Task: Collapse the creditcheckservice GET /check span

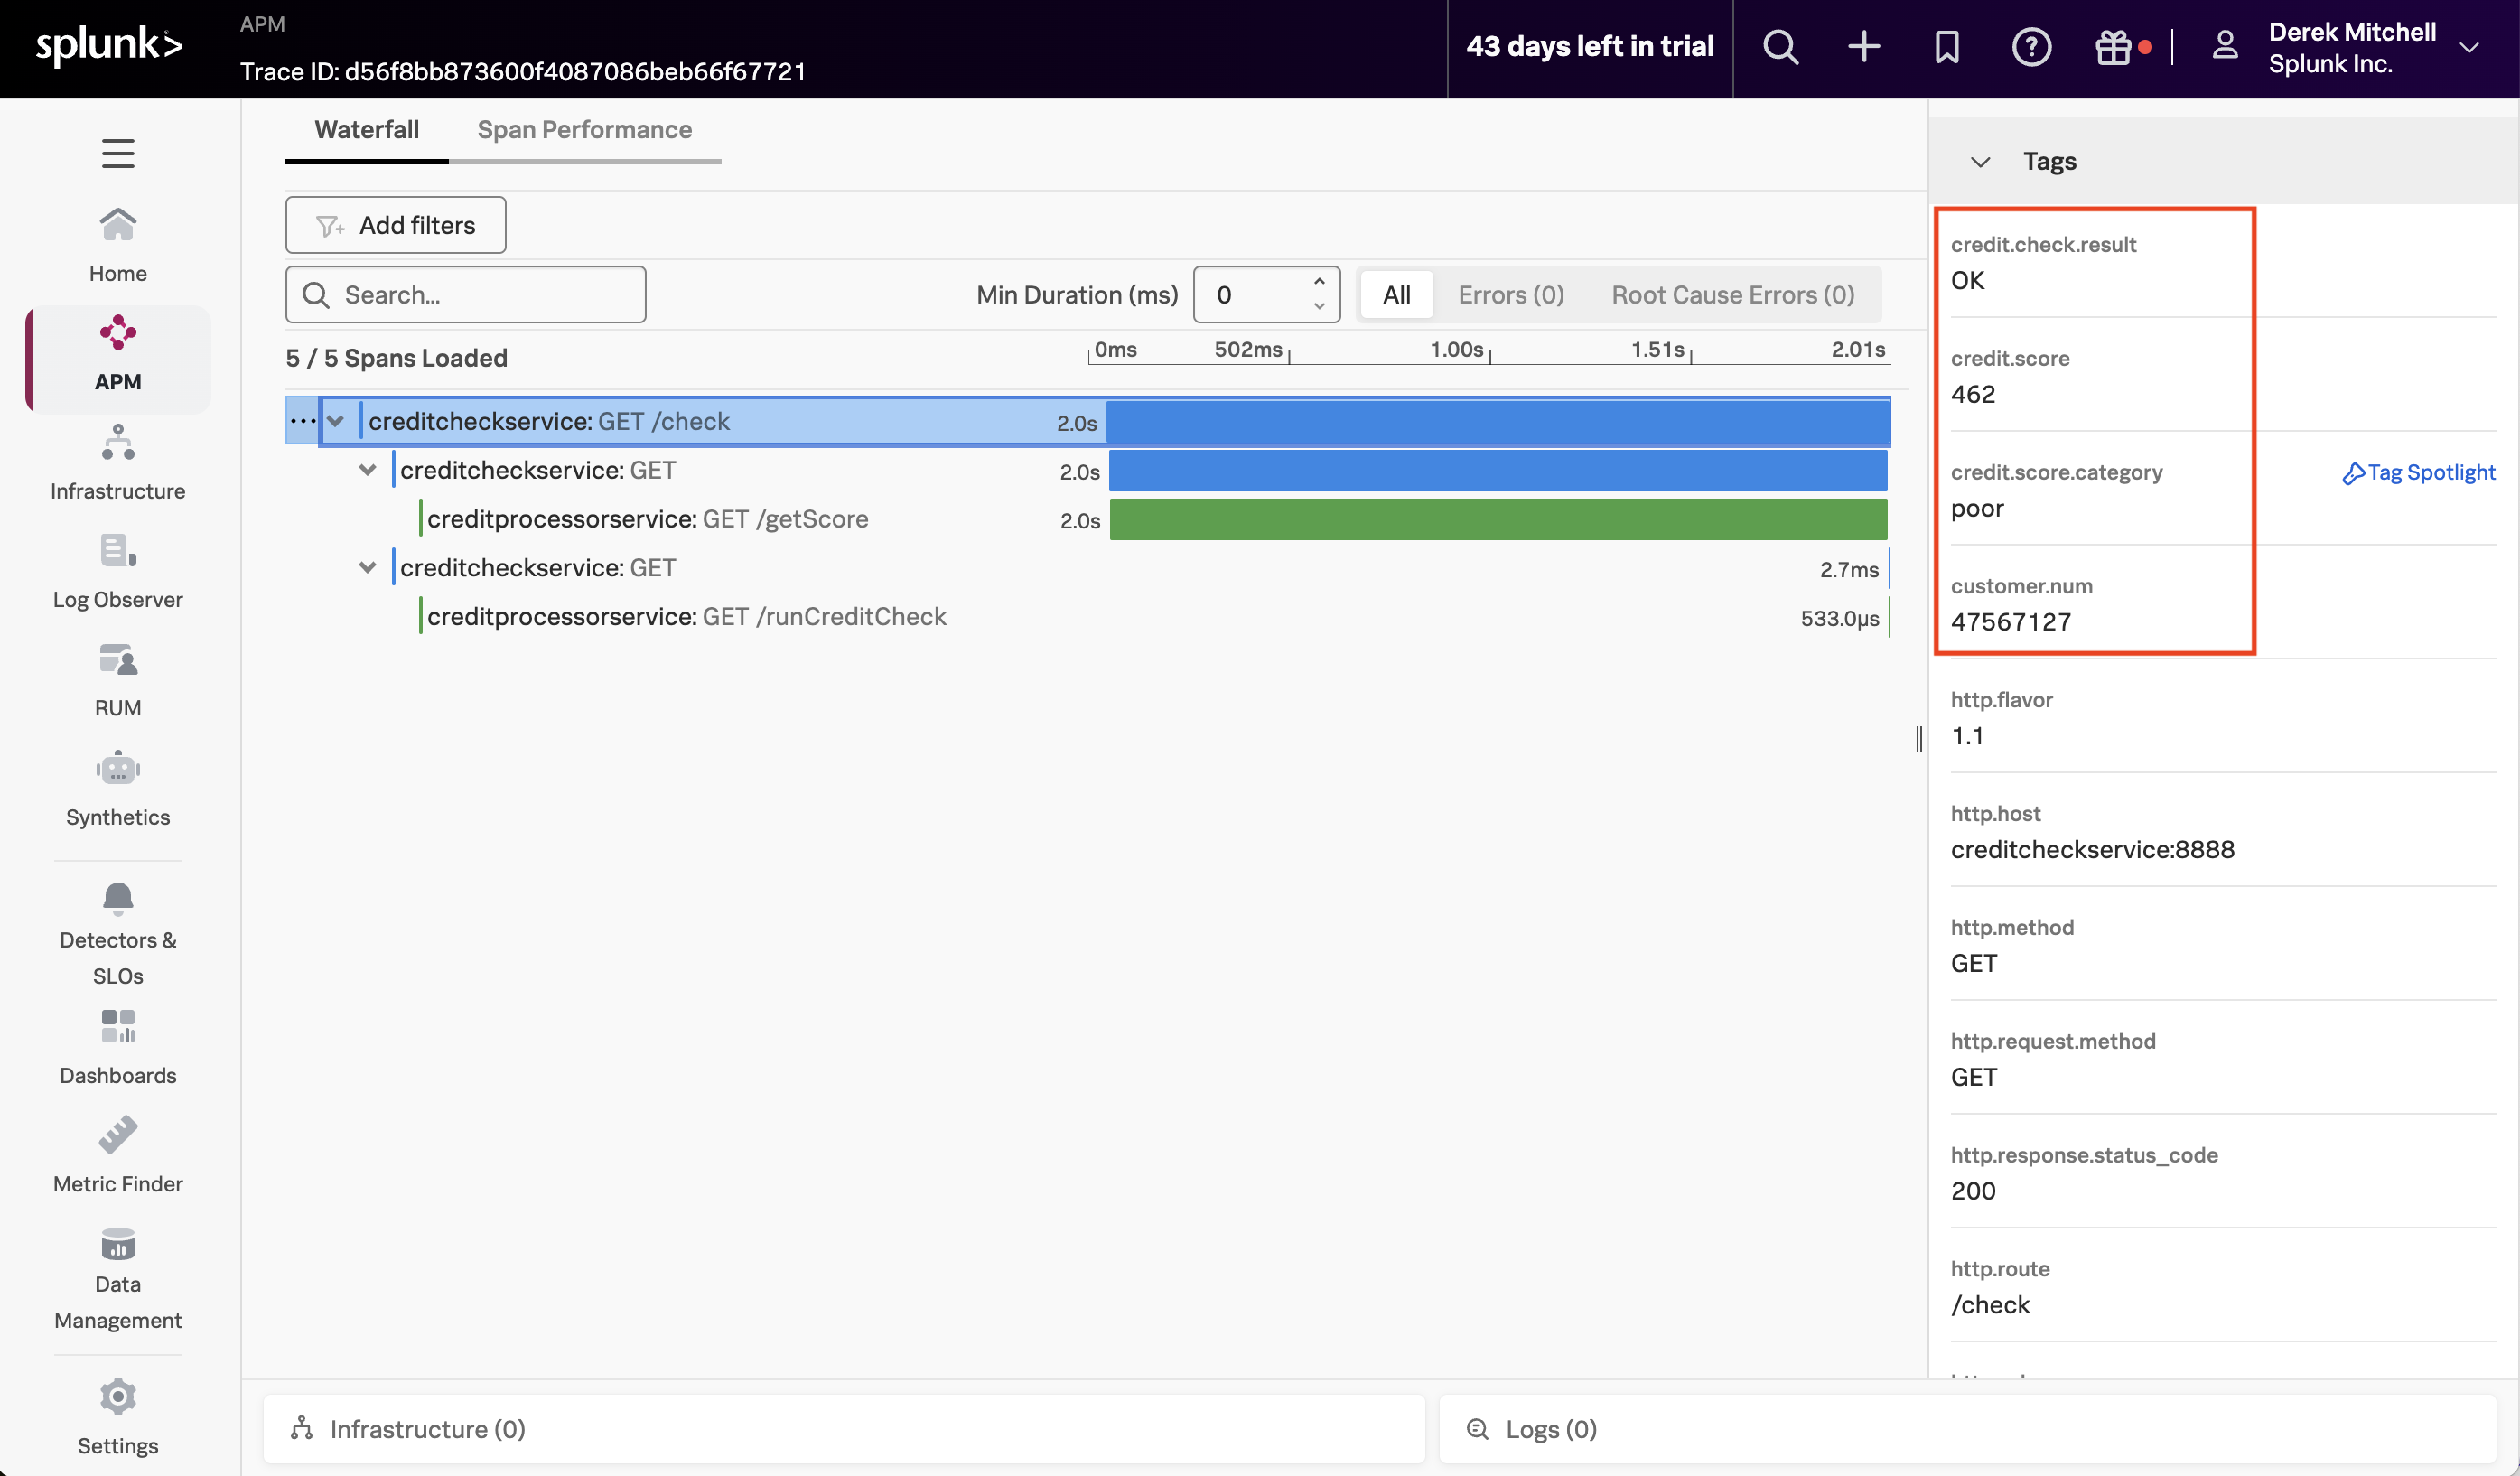Action: [336, 421]
